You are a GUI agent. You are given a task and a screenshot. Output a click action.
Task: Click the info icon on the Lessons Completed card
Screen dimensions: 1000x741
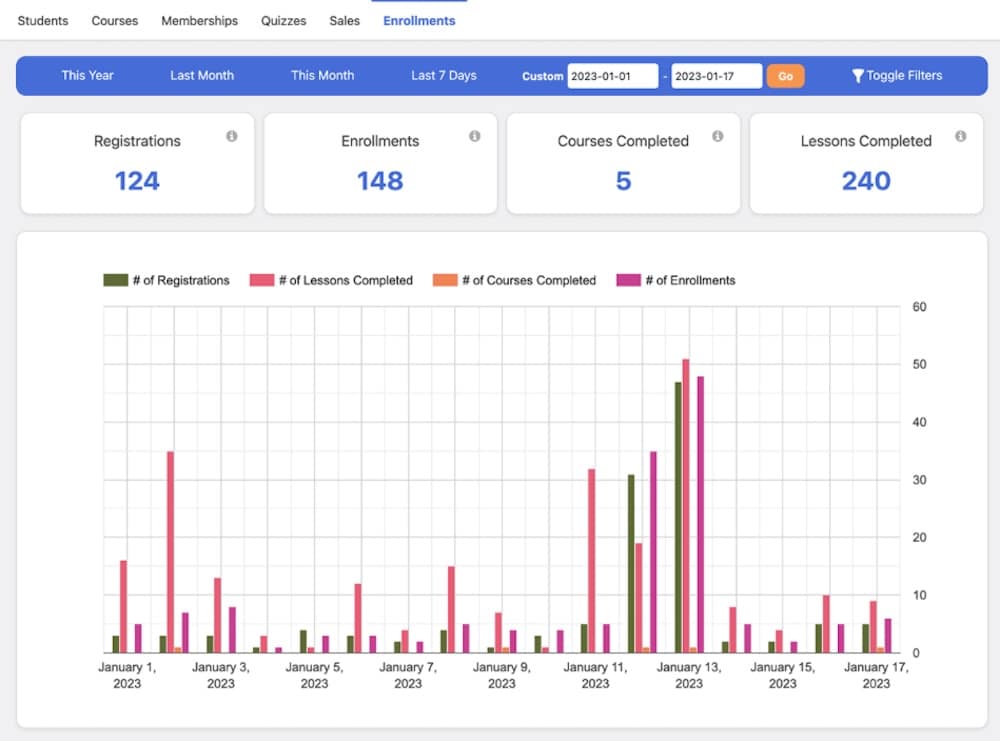coord(961,137)
